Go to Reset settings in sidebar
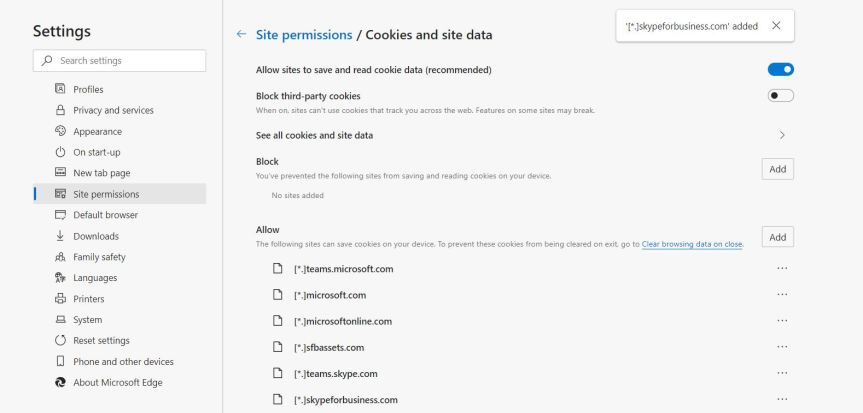The height and width of the screenshot is (413, 863). click(x=101, y=341)
